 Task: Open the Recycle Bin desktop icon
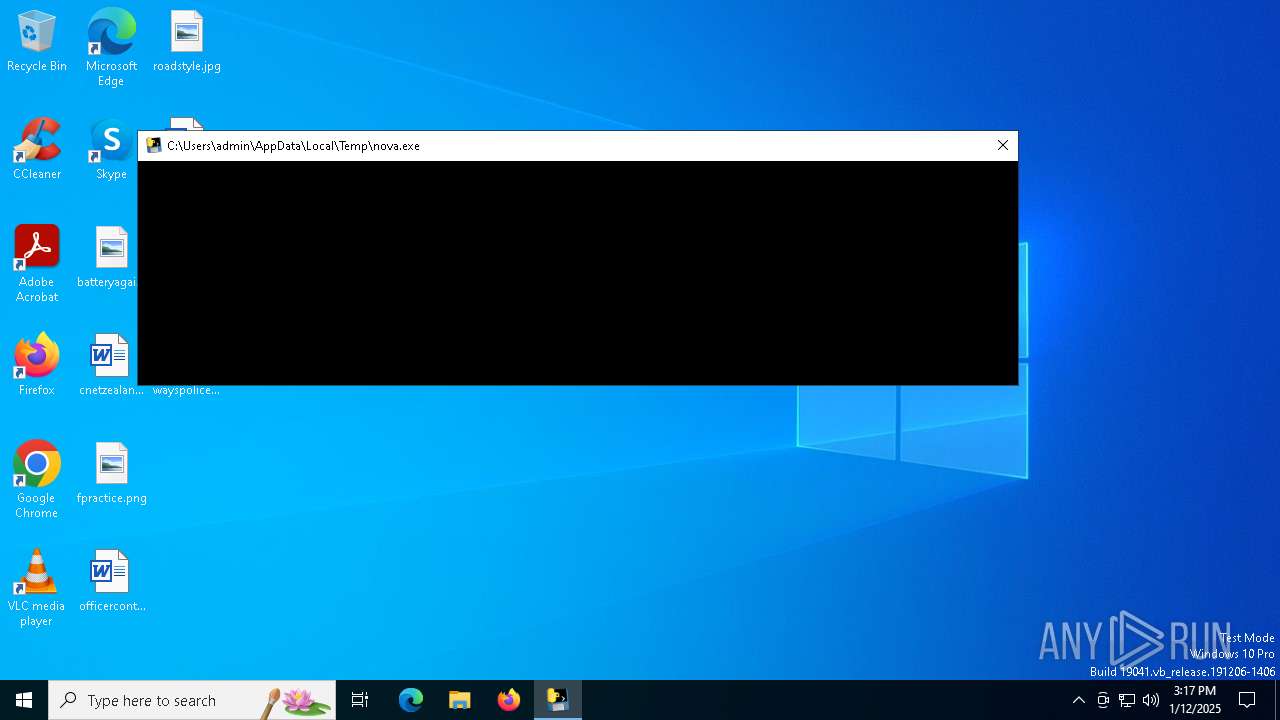point(37,42)
